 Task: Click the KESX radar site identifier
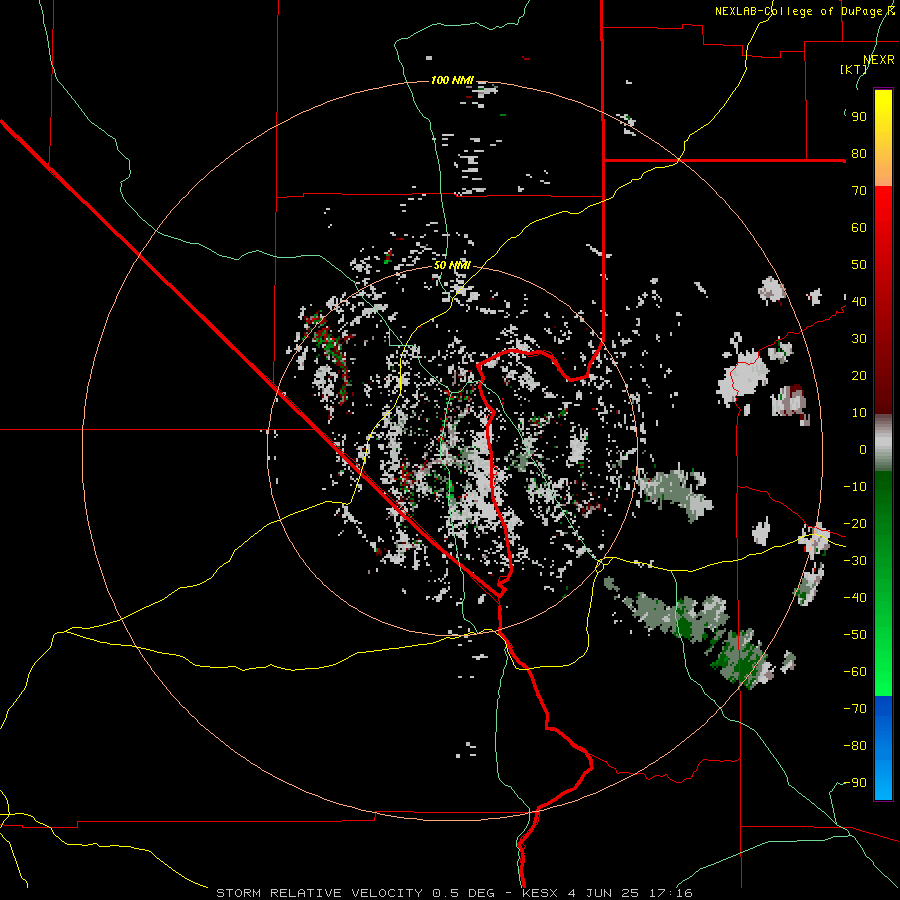[540, 893]
